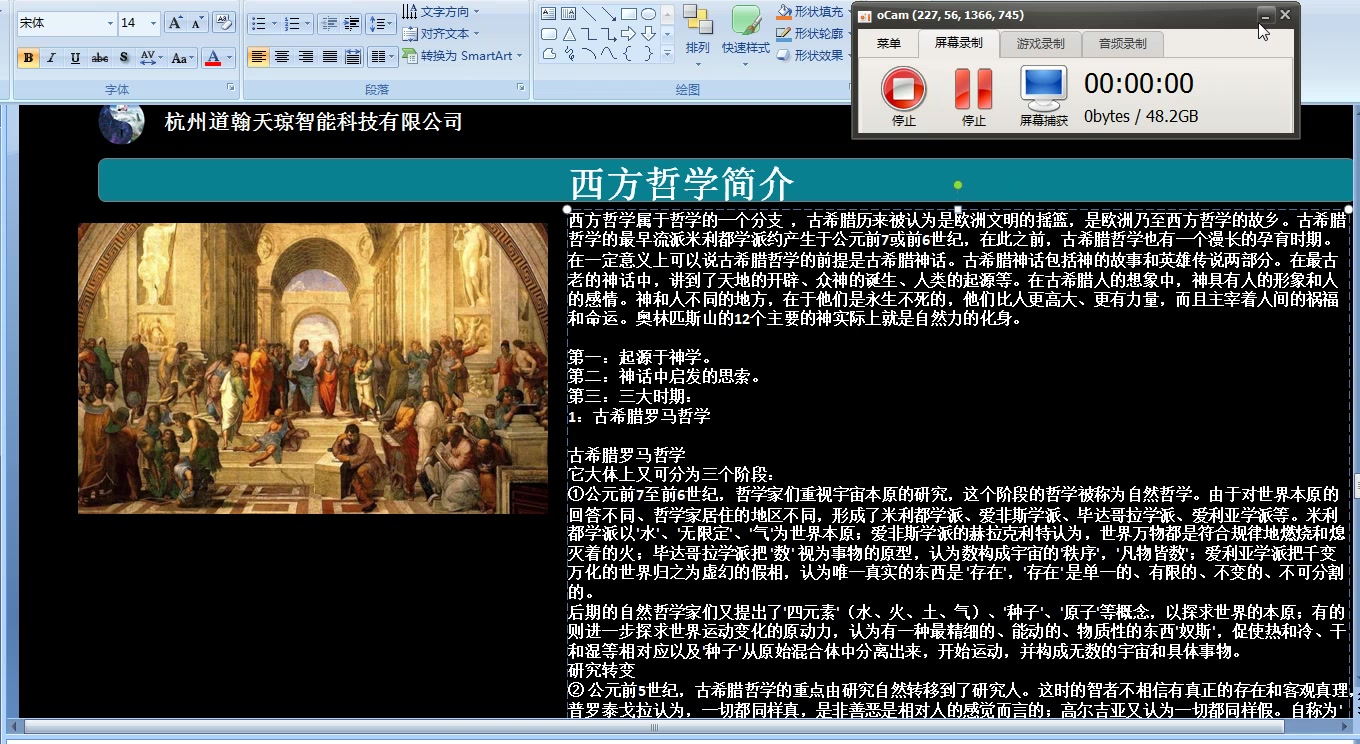Clear formatting using the eraser icon
The width and height of the screenshot is (1360, 744).
click(x=224, y=23)
